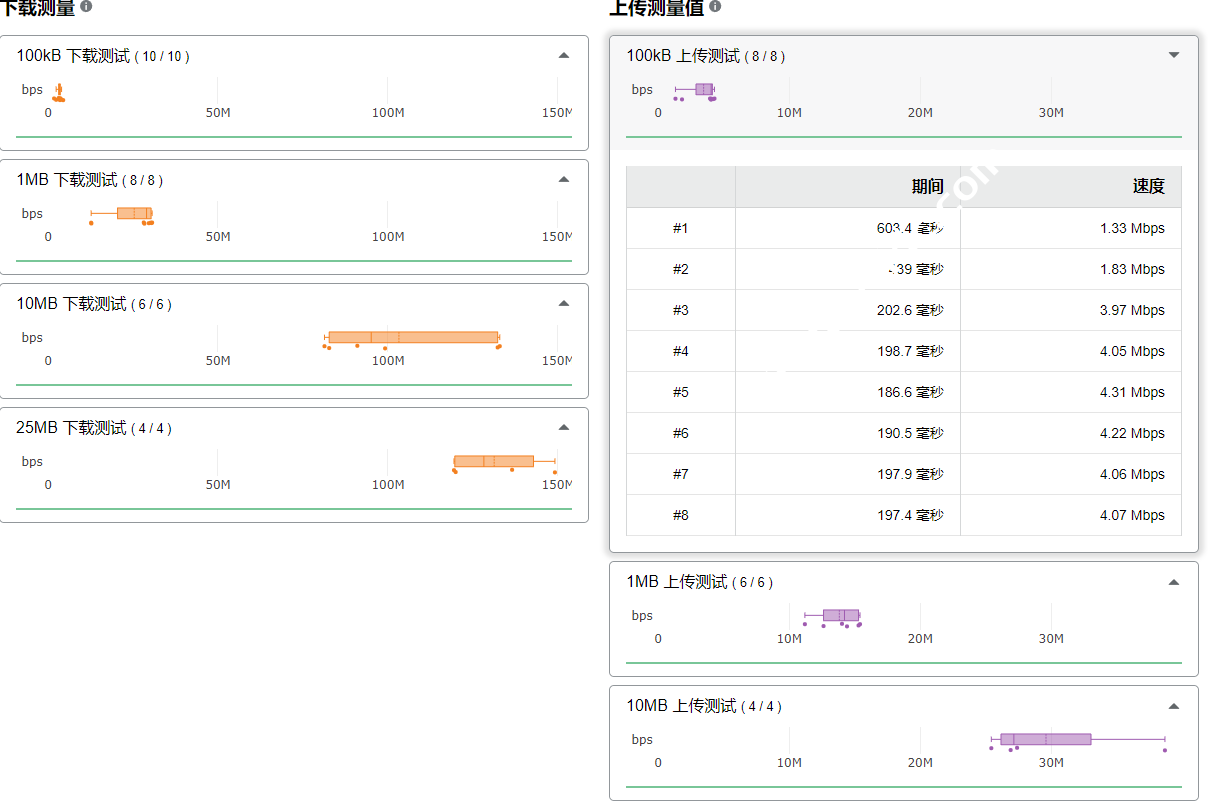The image size is (1208, 806).
Task: Click info icon beside 上传测量值 heading
Action: point(715,6)
